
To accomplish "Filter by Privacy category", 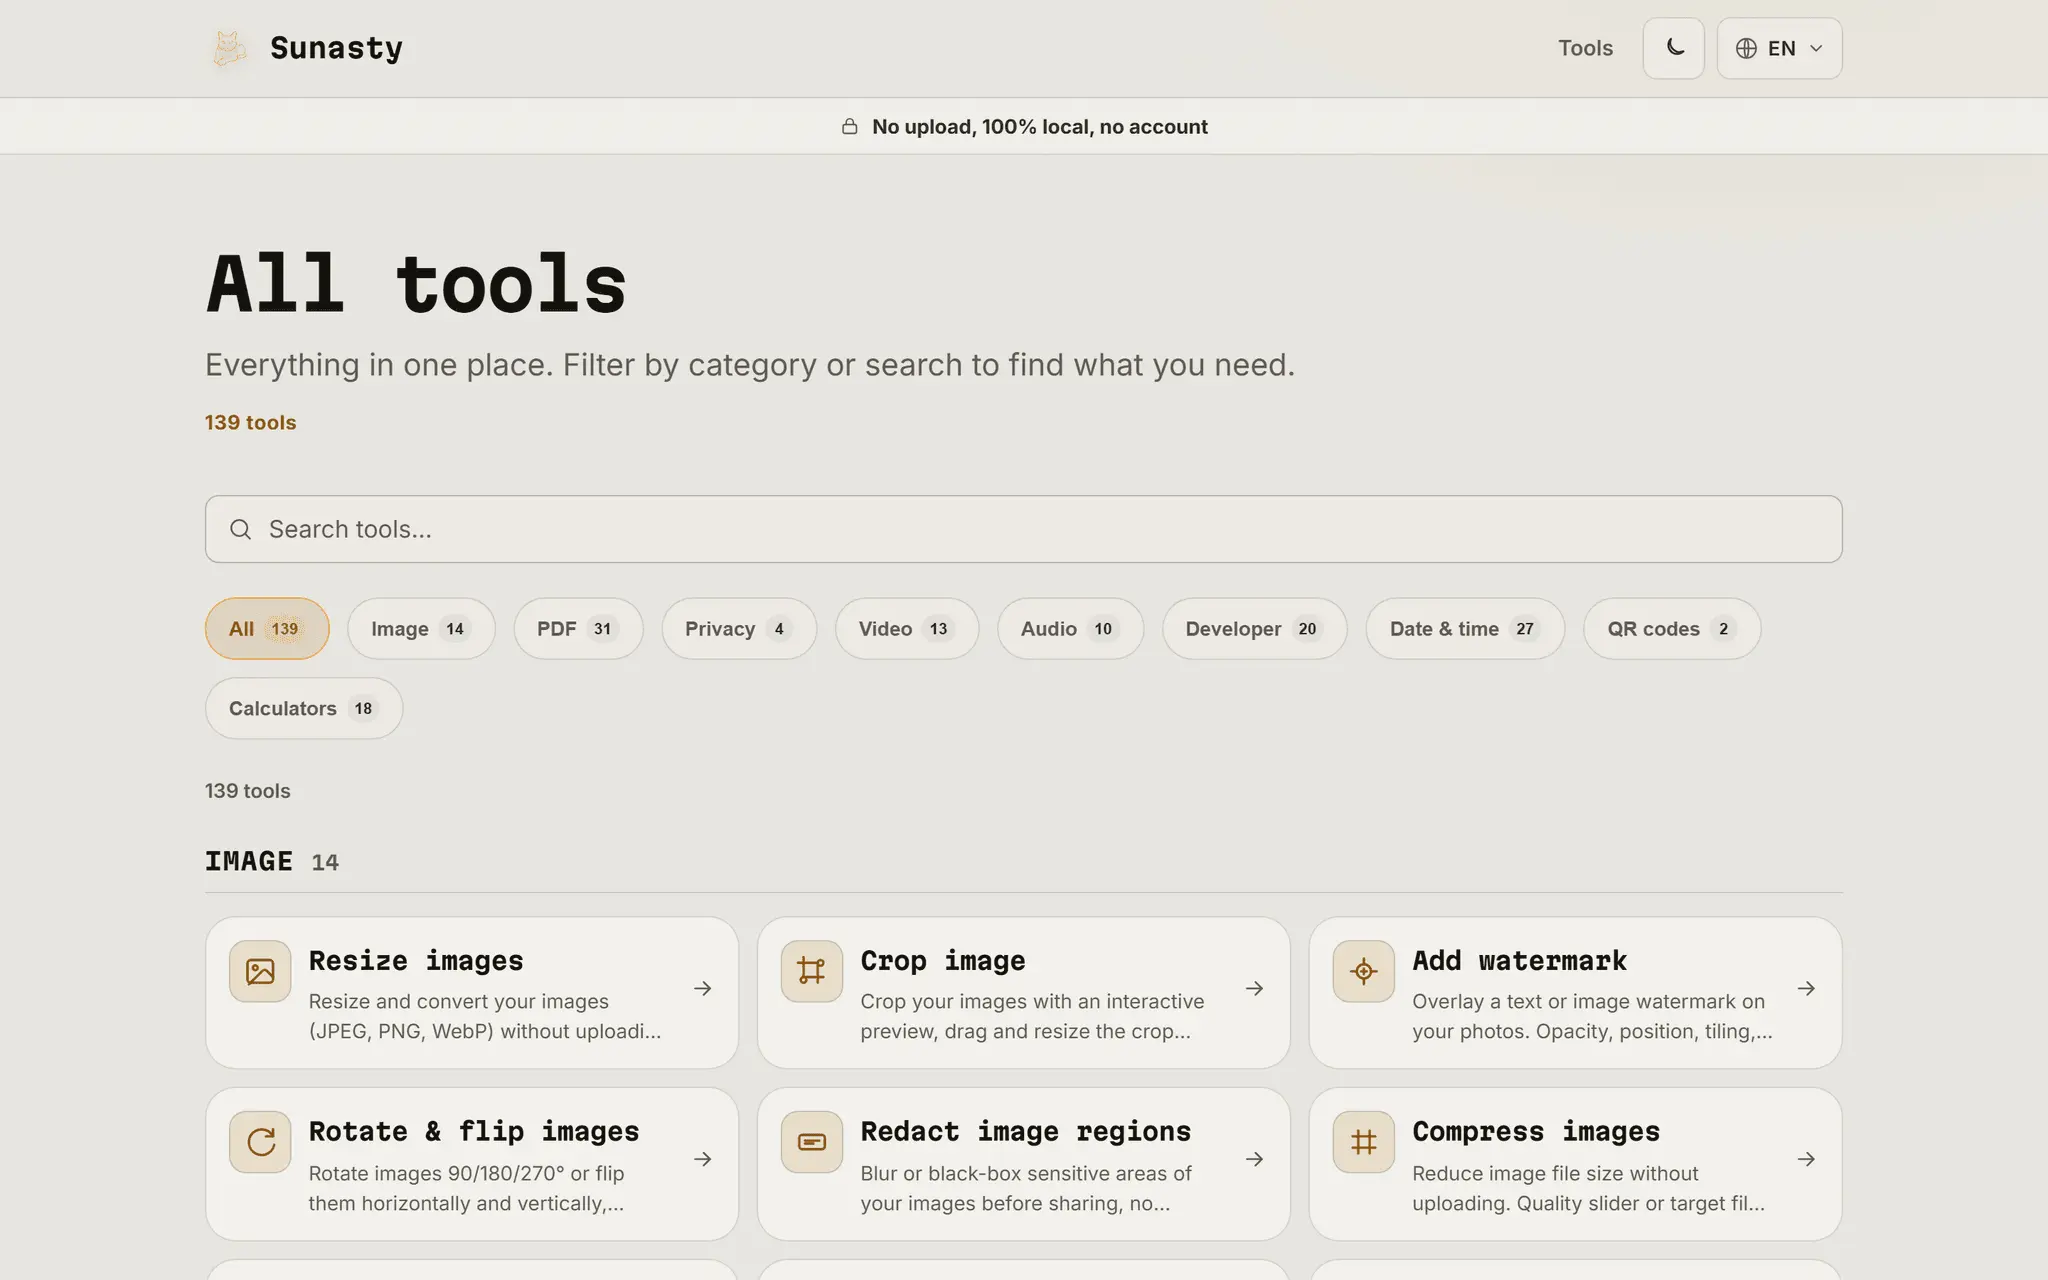I will 739,629.
